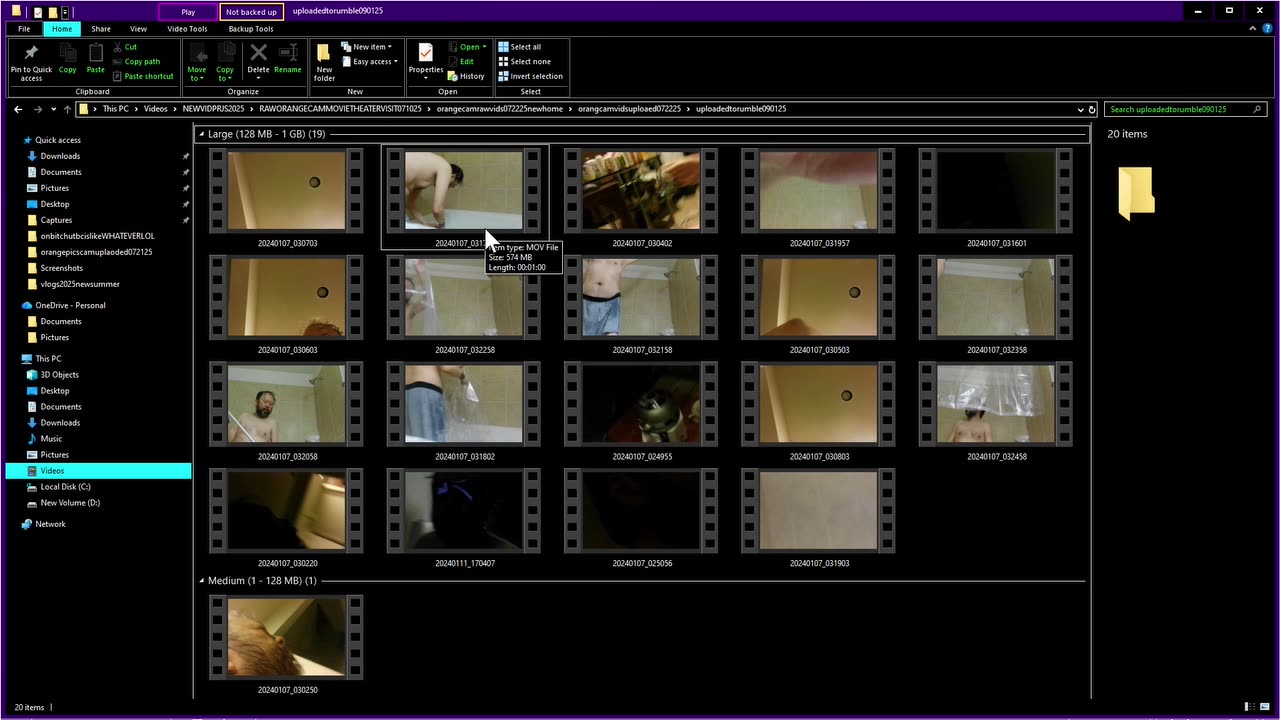Open file History from ribbon

[x=466, y=76]
